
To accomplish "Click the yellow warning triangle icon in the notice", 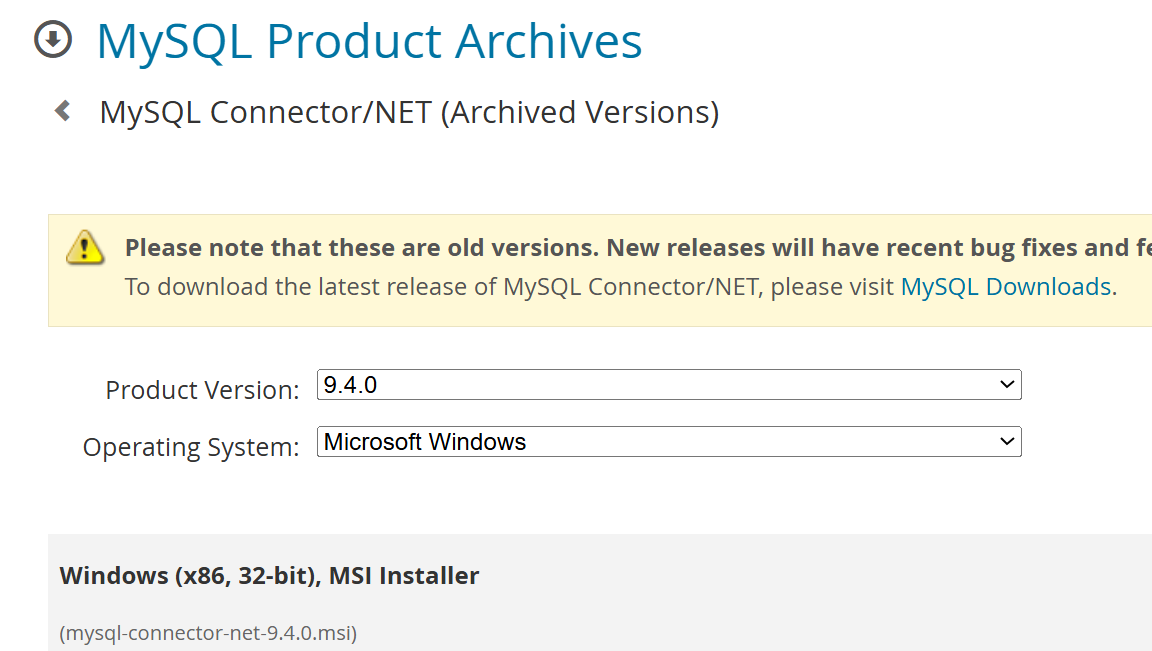I will point(85,249).
